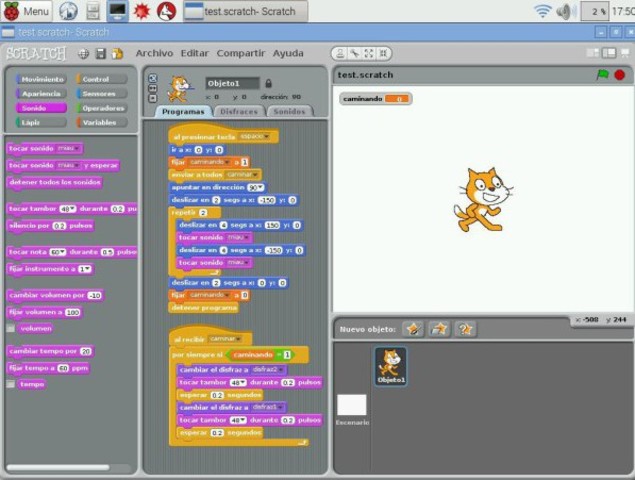Open the terminal monitor icon in taskbar
This screenshot has width=635, height=480.
tap(117, 11)
